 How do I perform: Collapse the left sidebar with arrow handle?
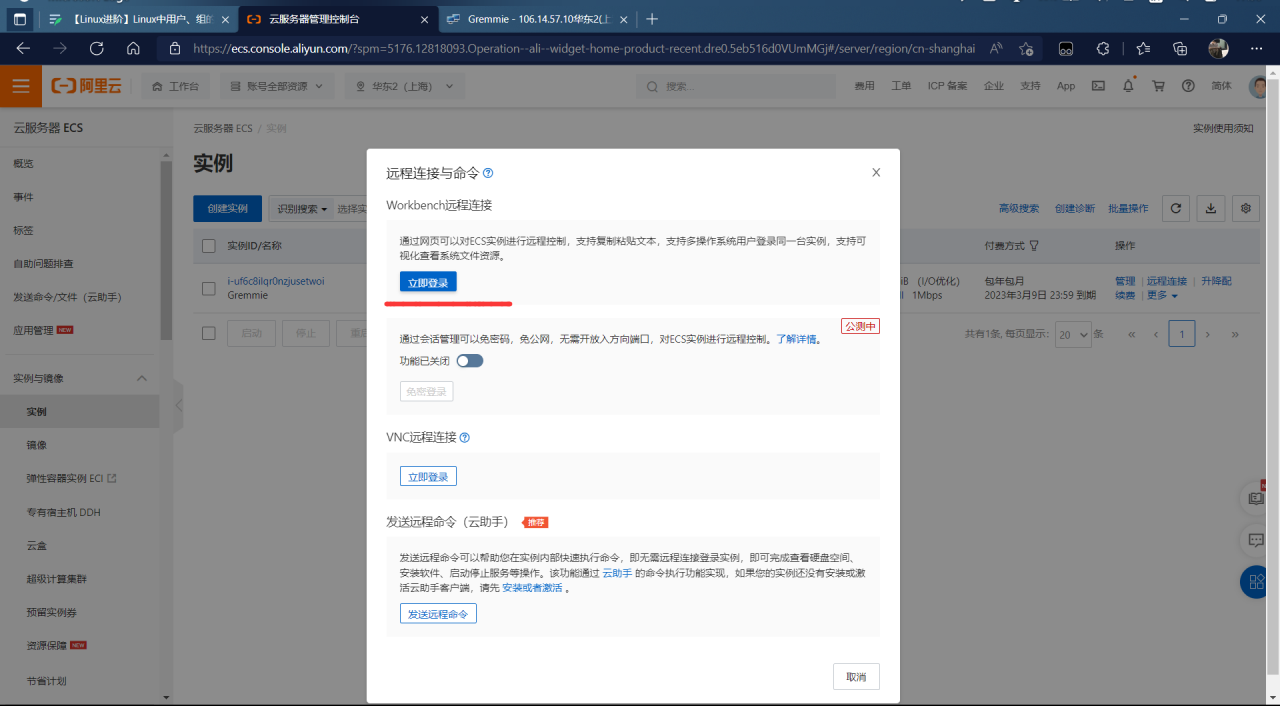pos(178,406)
